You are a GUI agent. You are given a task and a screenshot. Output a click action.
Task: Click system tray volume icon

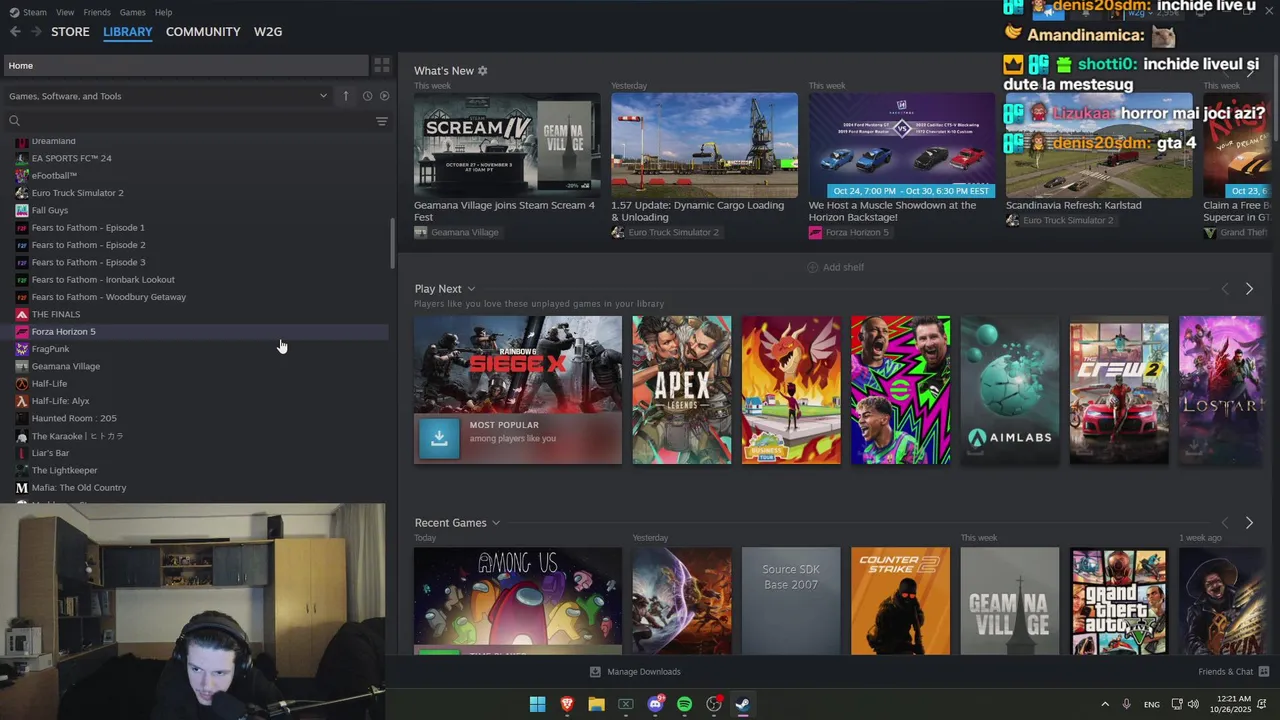pyautogui.click(x=1193, y=704)
